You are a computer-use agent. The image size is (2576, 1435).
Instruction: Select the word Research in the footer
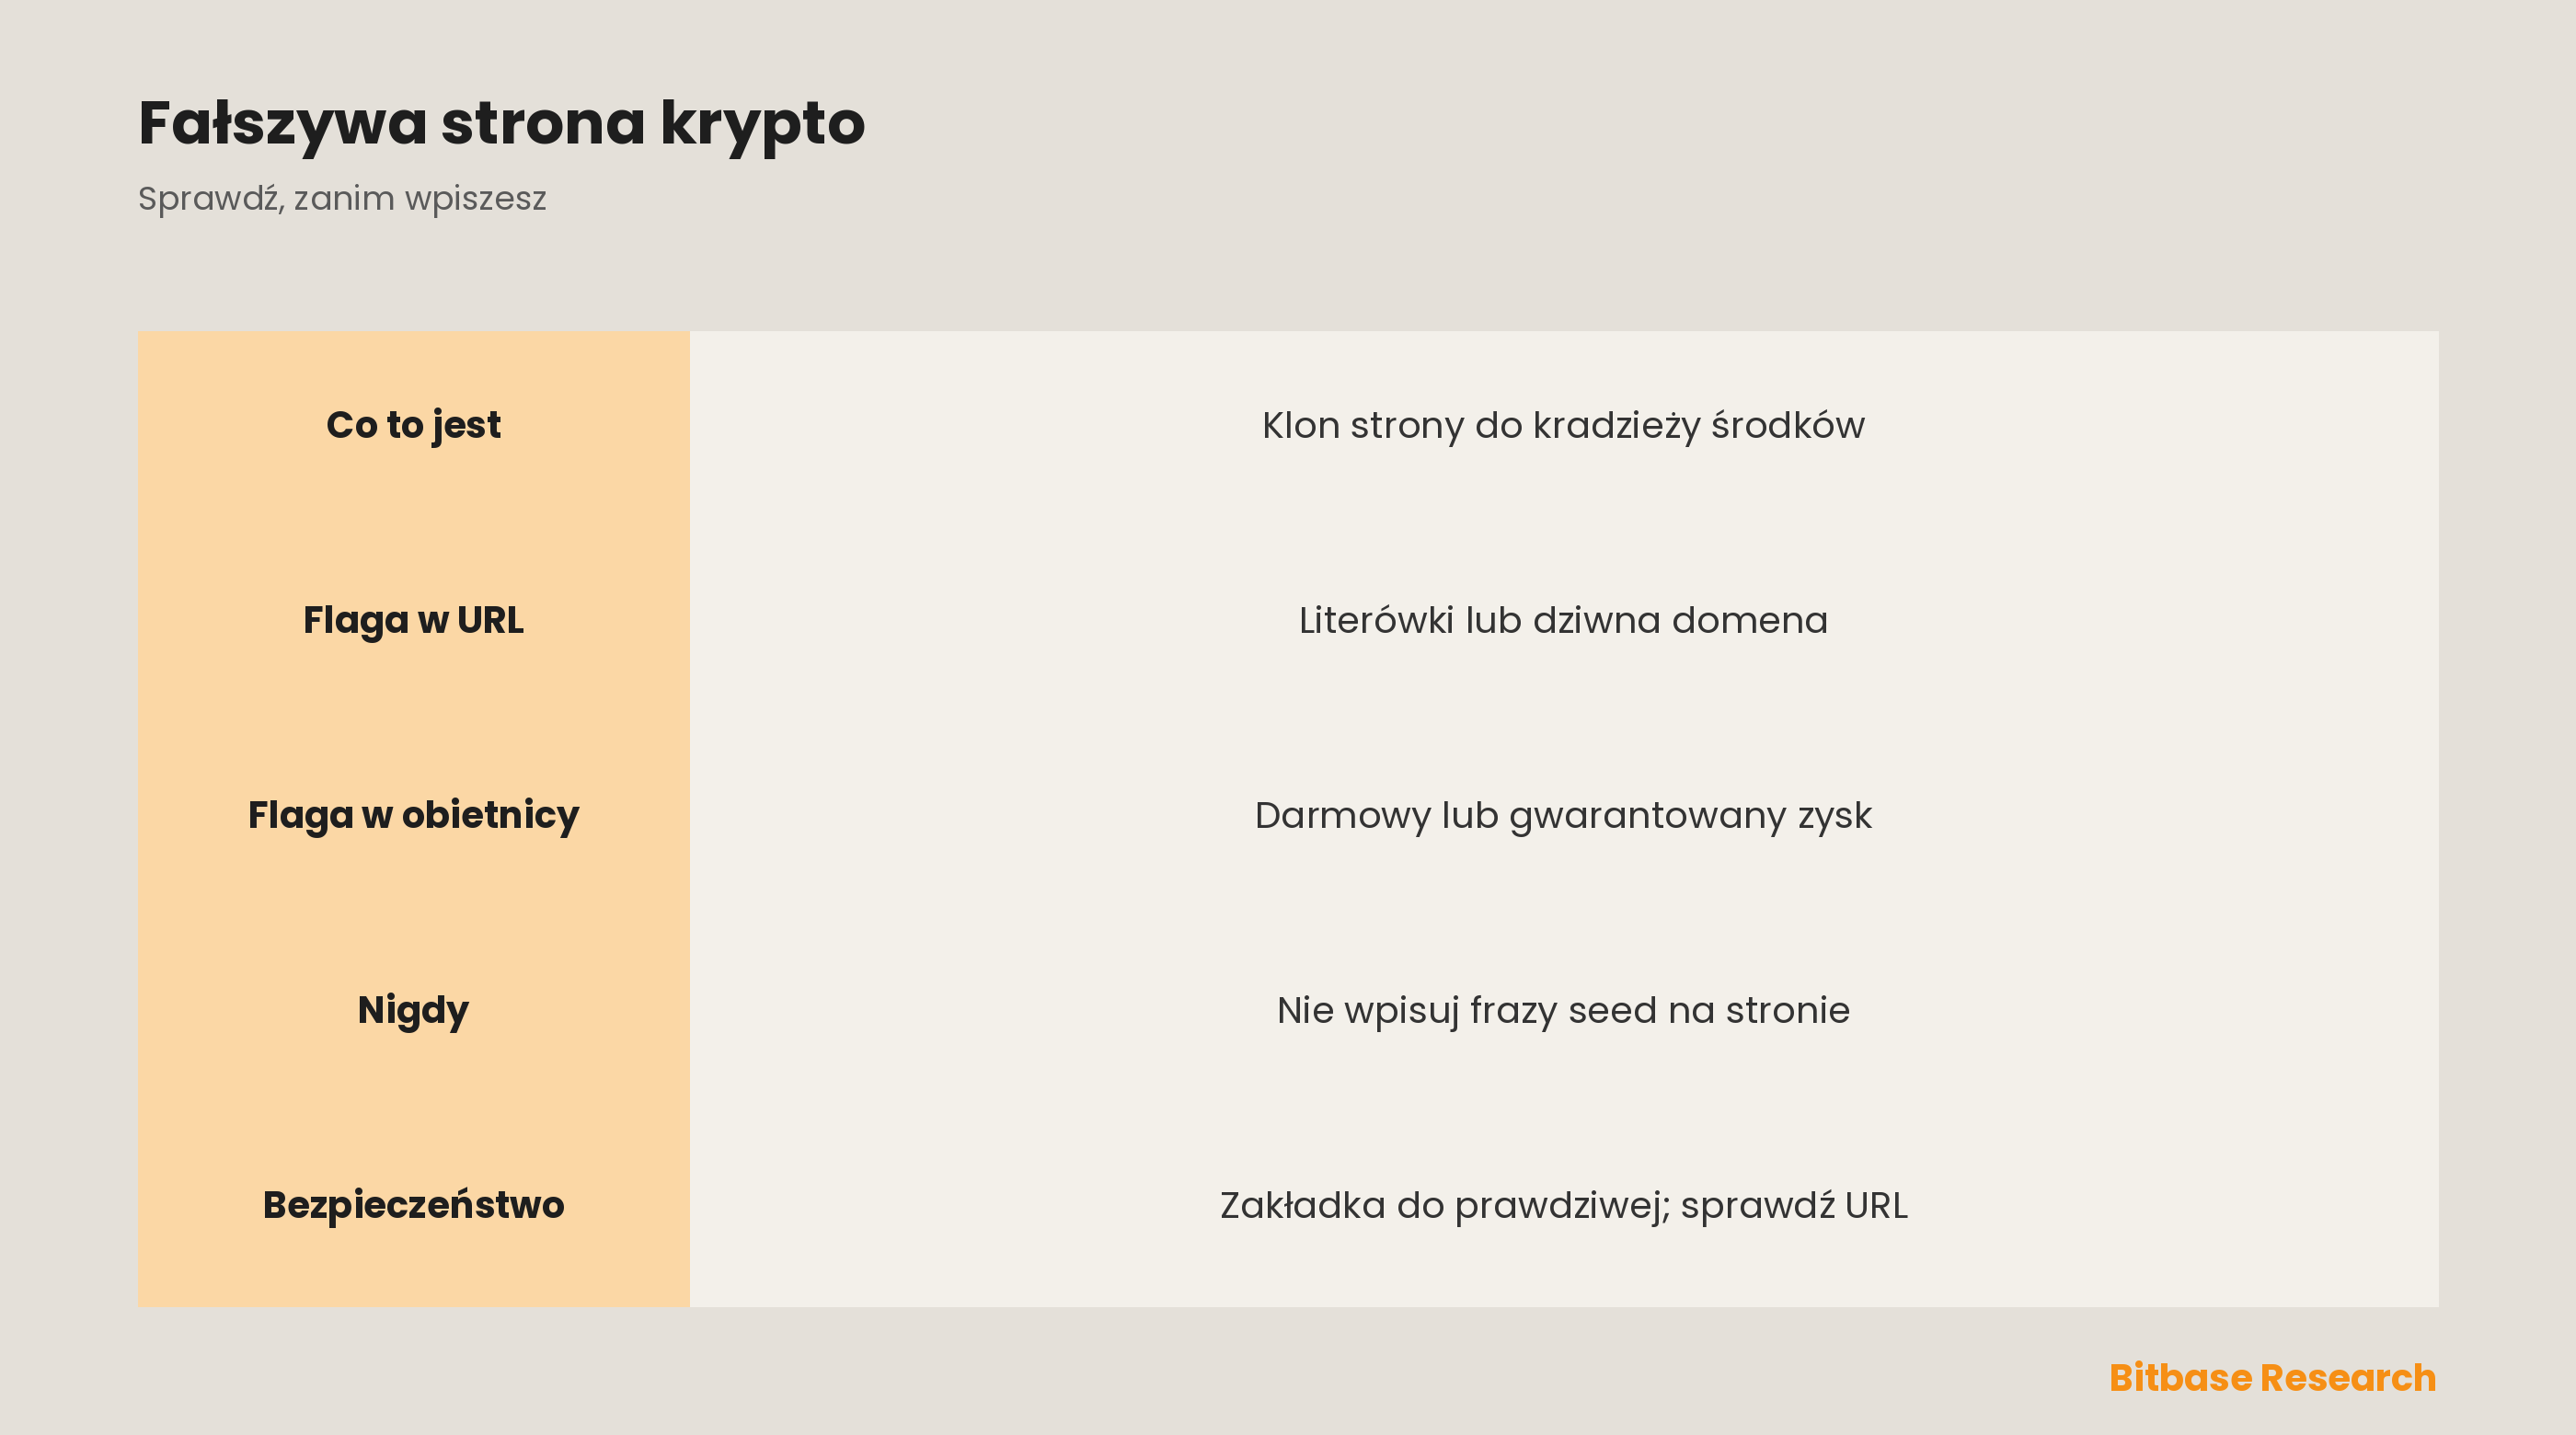2348,1378
